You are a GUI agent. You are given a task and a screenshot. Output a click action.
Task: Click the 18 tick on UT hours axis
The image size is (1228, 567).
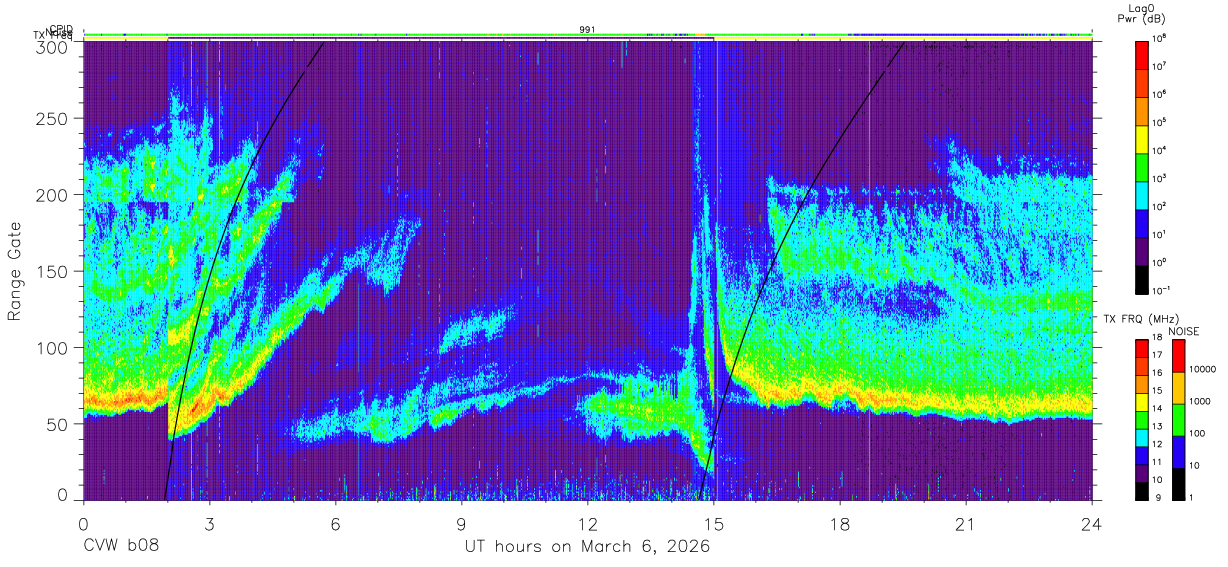pos(839,523)
